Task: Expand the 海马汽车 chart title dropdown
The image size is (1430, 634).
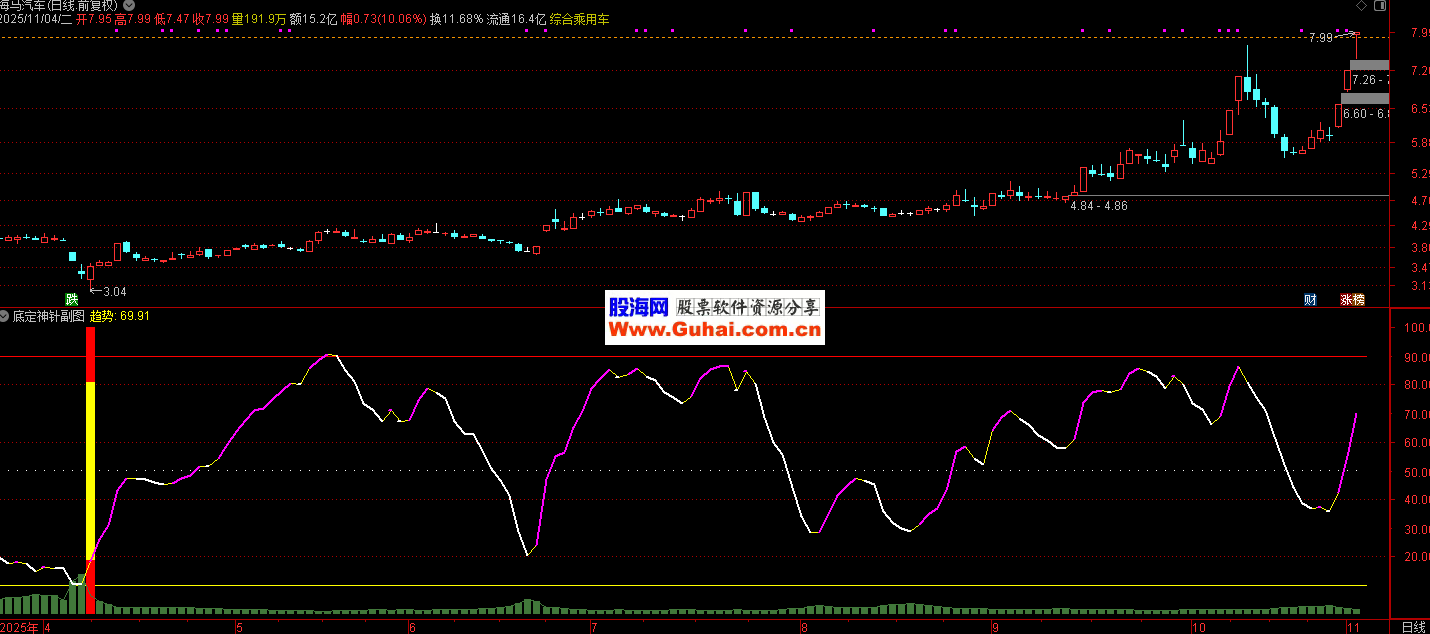Action: pyautogui.click(x=127, y=5)
